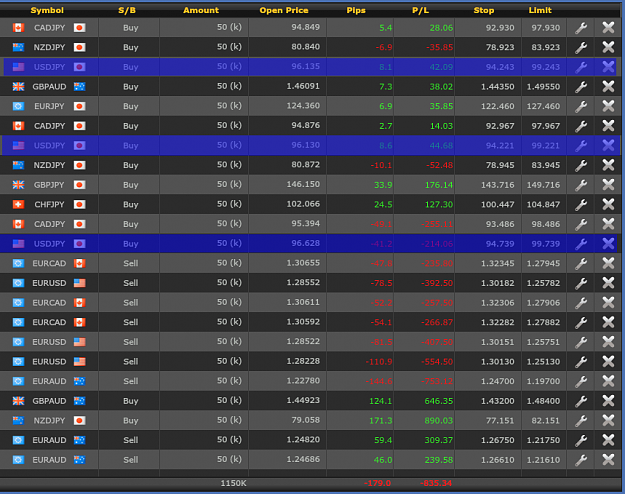Image resolution: width=625 pixels, height=494 pixels.
Task: Open the modify wrench for the EURJPY position
Action: 581,106
